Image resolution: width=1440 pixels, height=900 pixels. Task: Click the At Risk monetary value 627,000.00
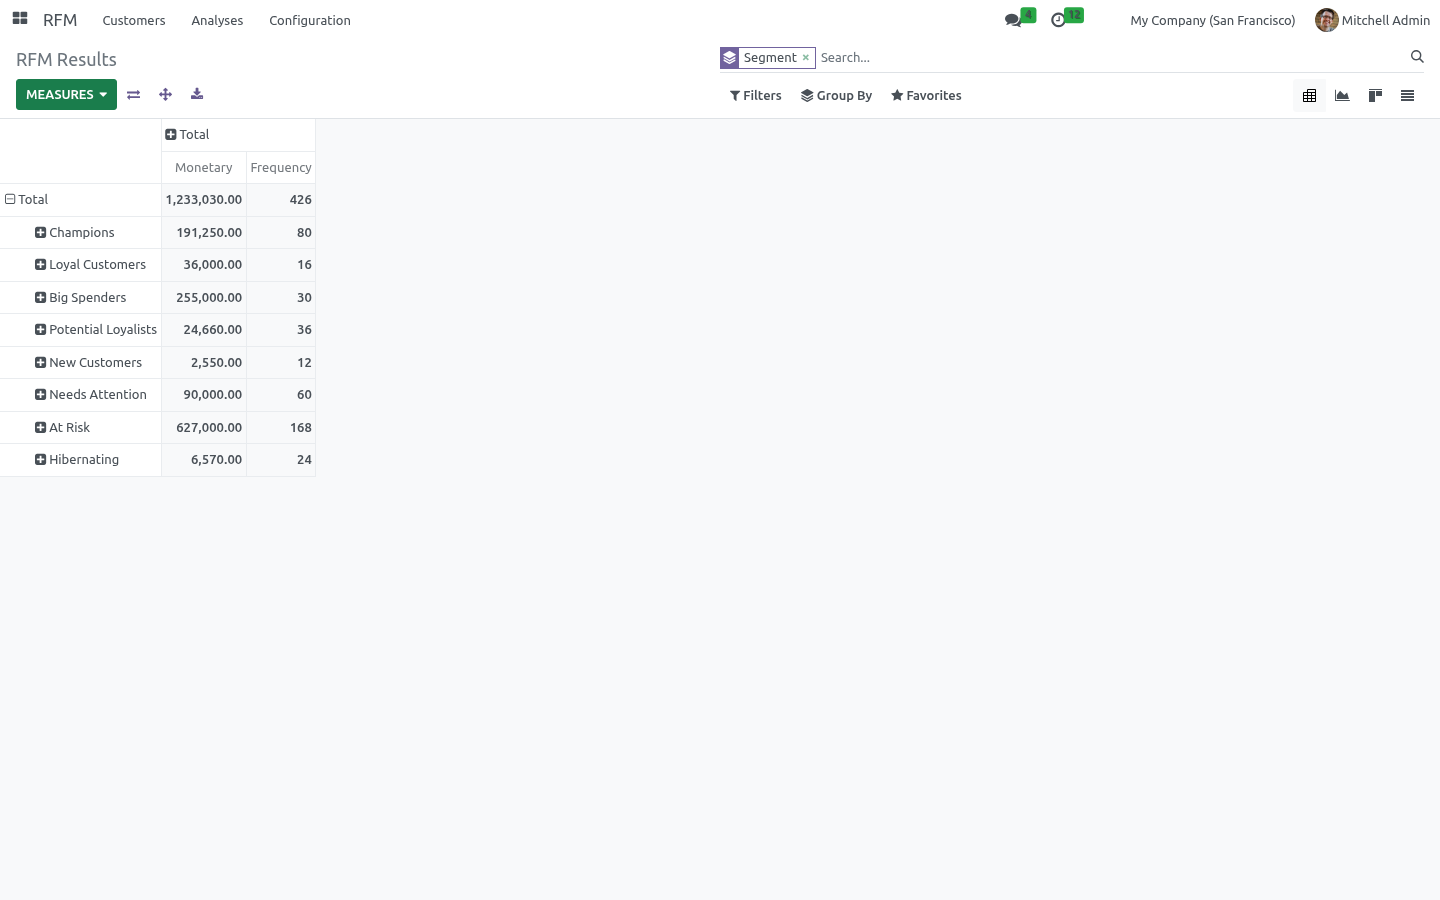pos(204,428)
